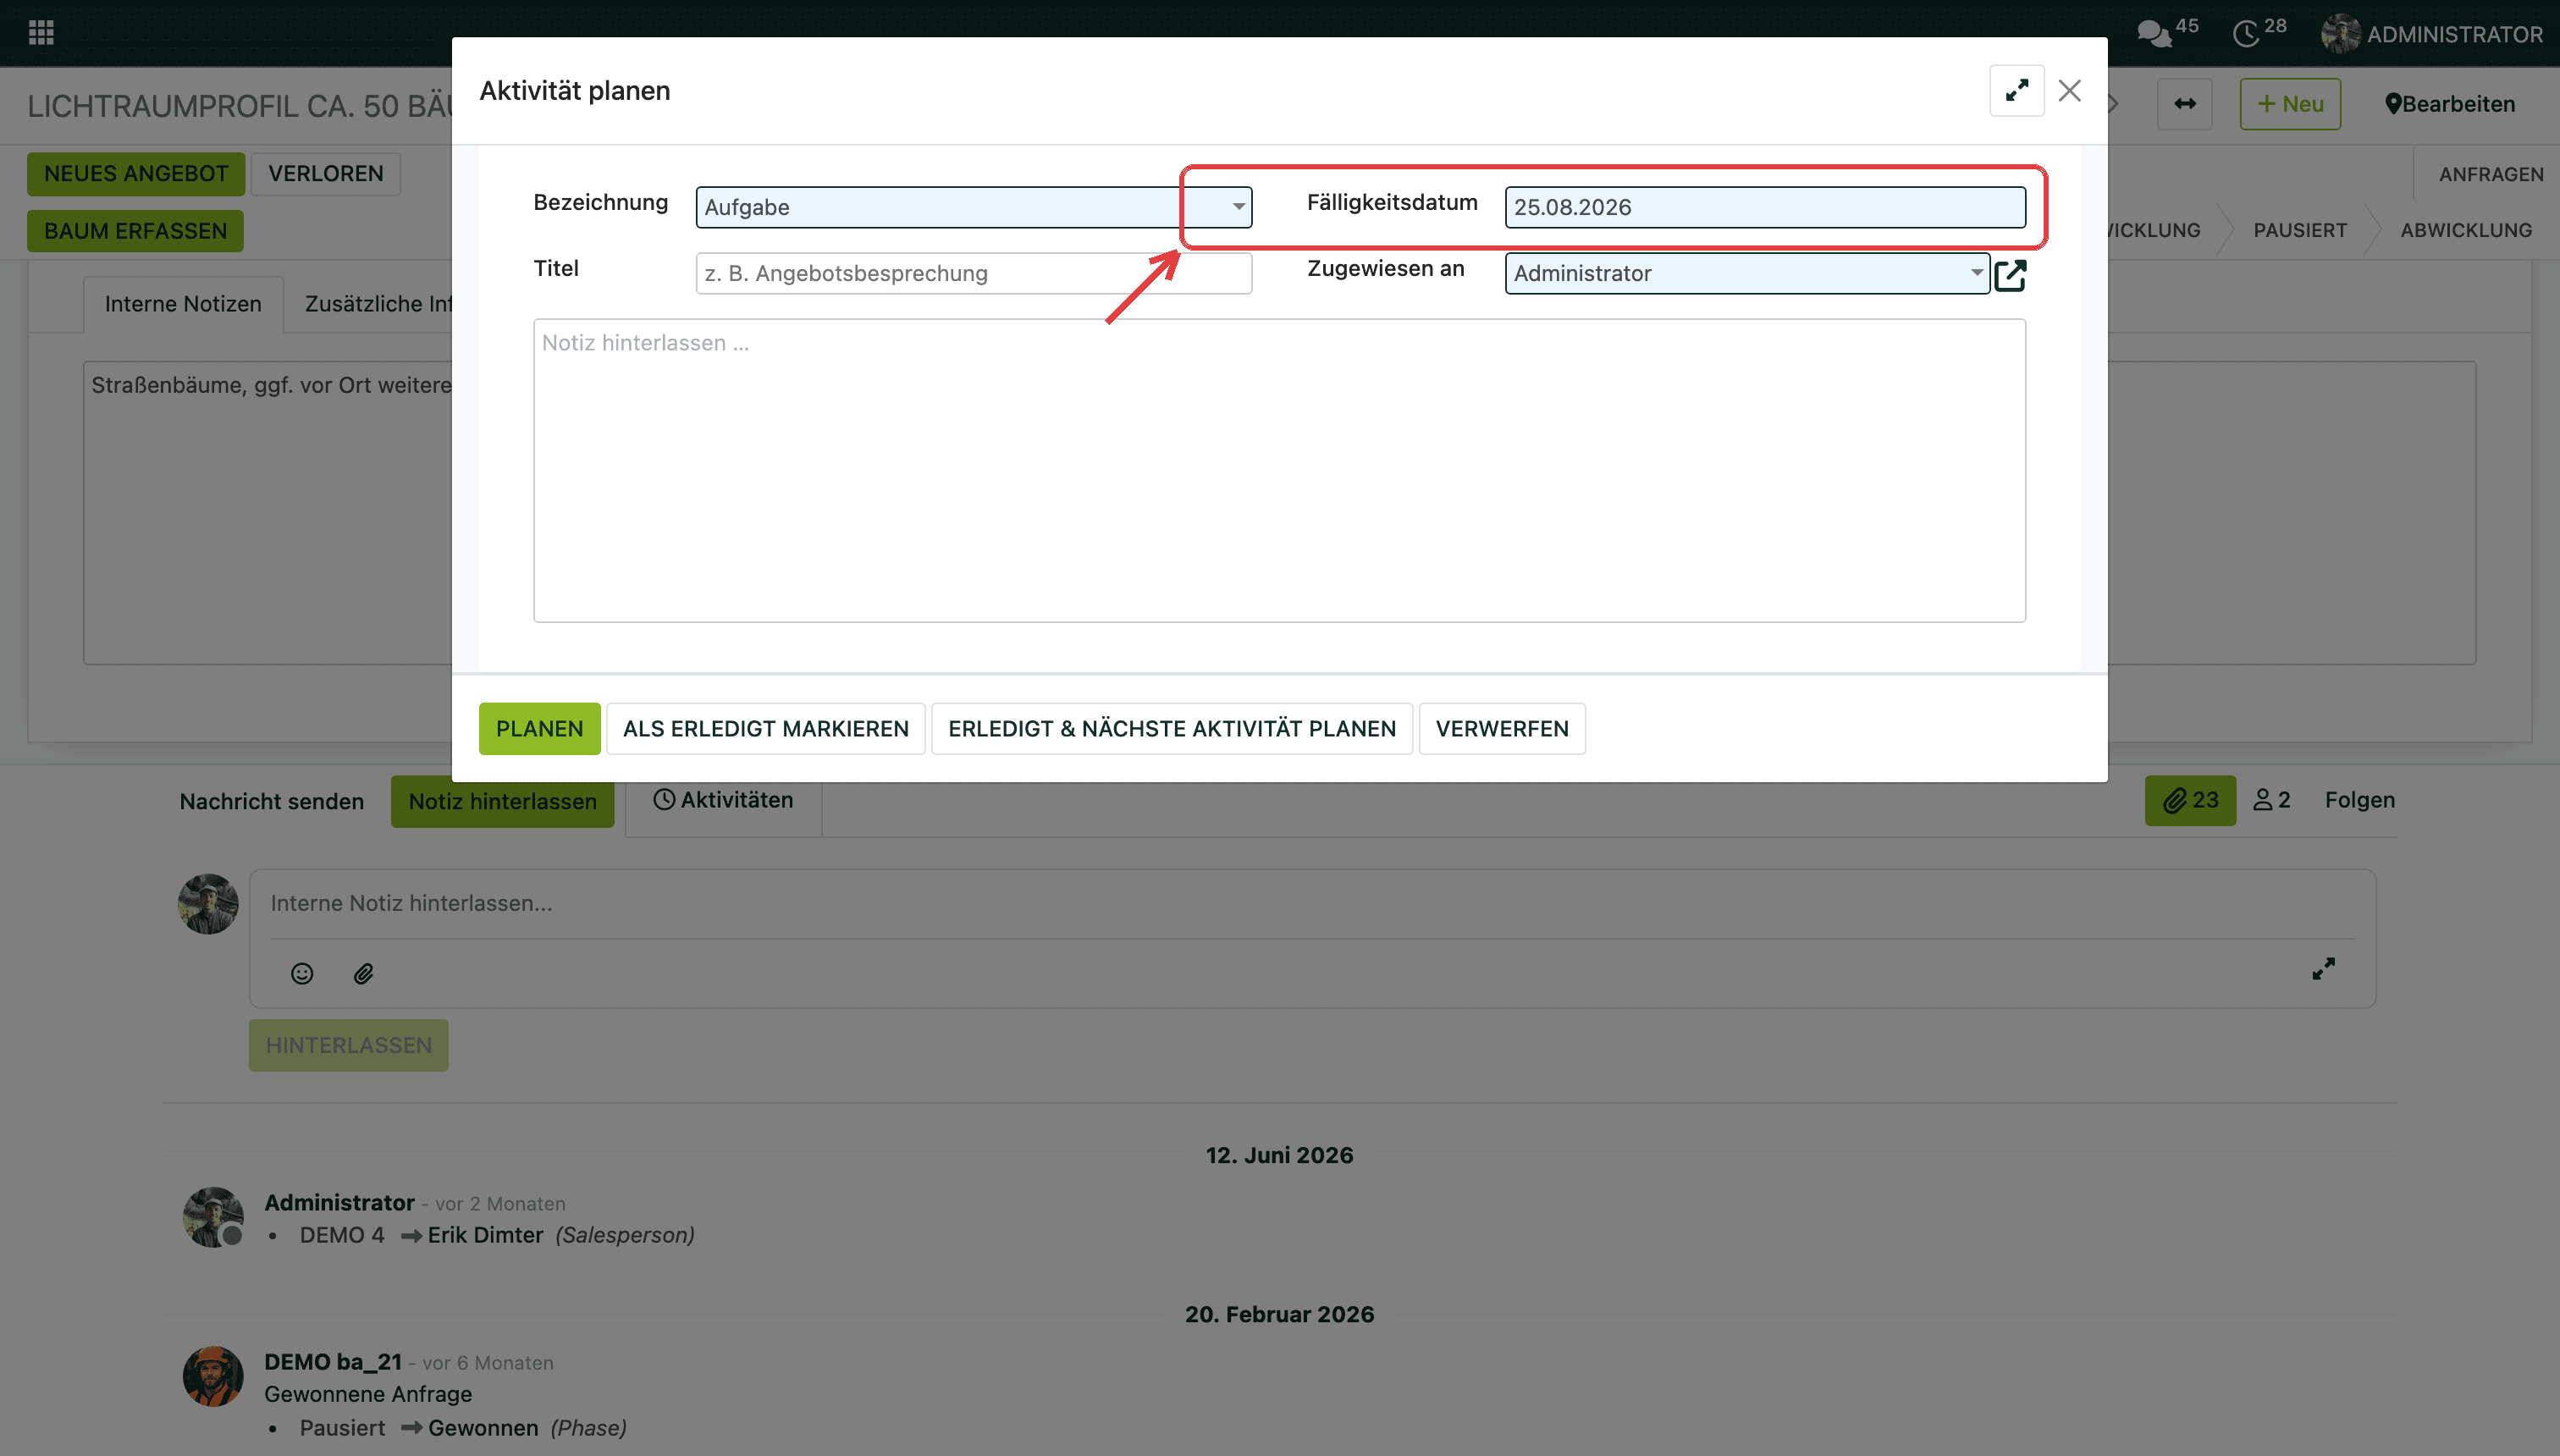Click ERLEDIGT & NÄCHSTE AKTIVITÄT PLANEN

tap(1172, 729)
